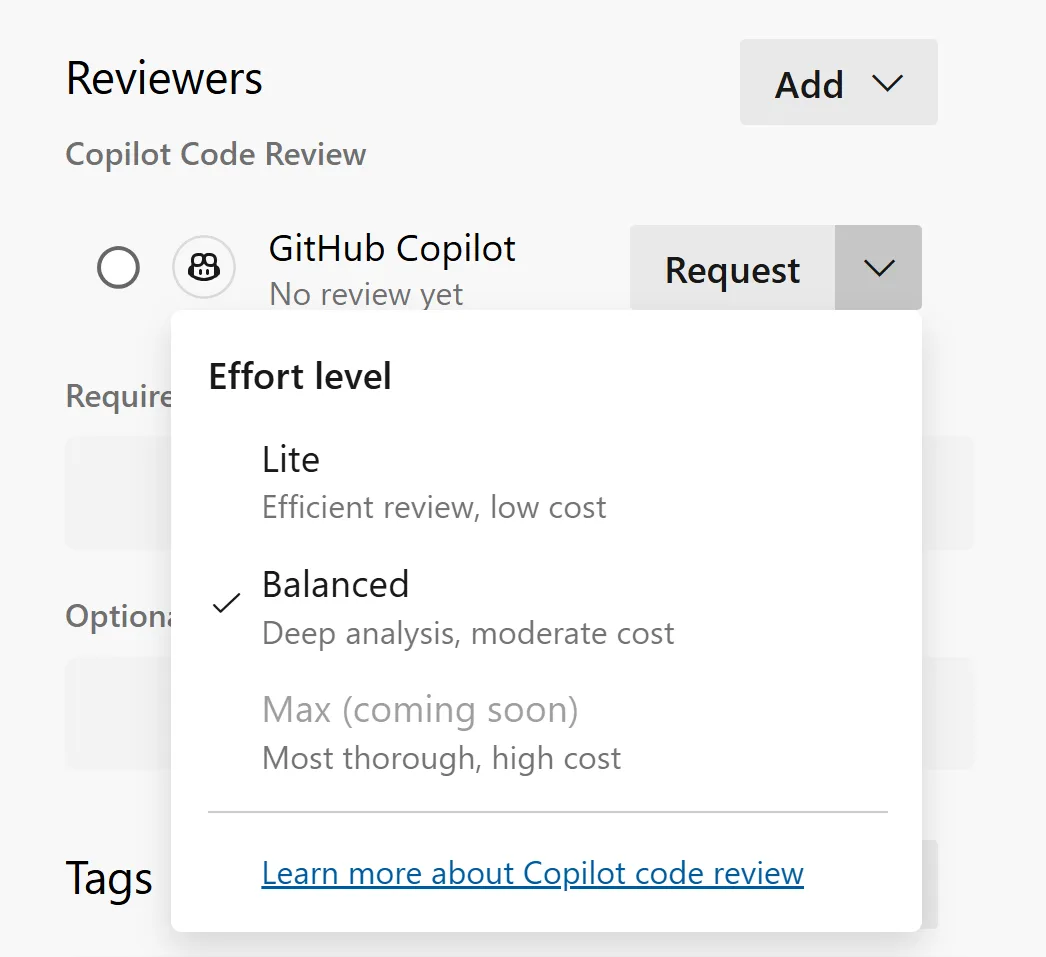1046x957 pixels.
Task: Collapse the Request effort level dropdown arrow
Action: pos(879,267)
